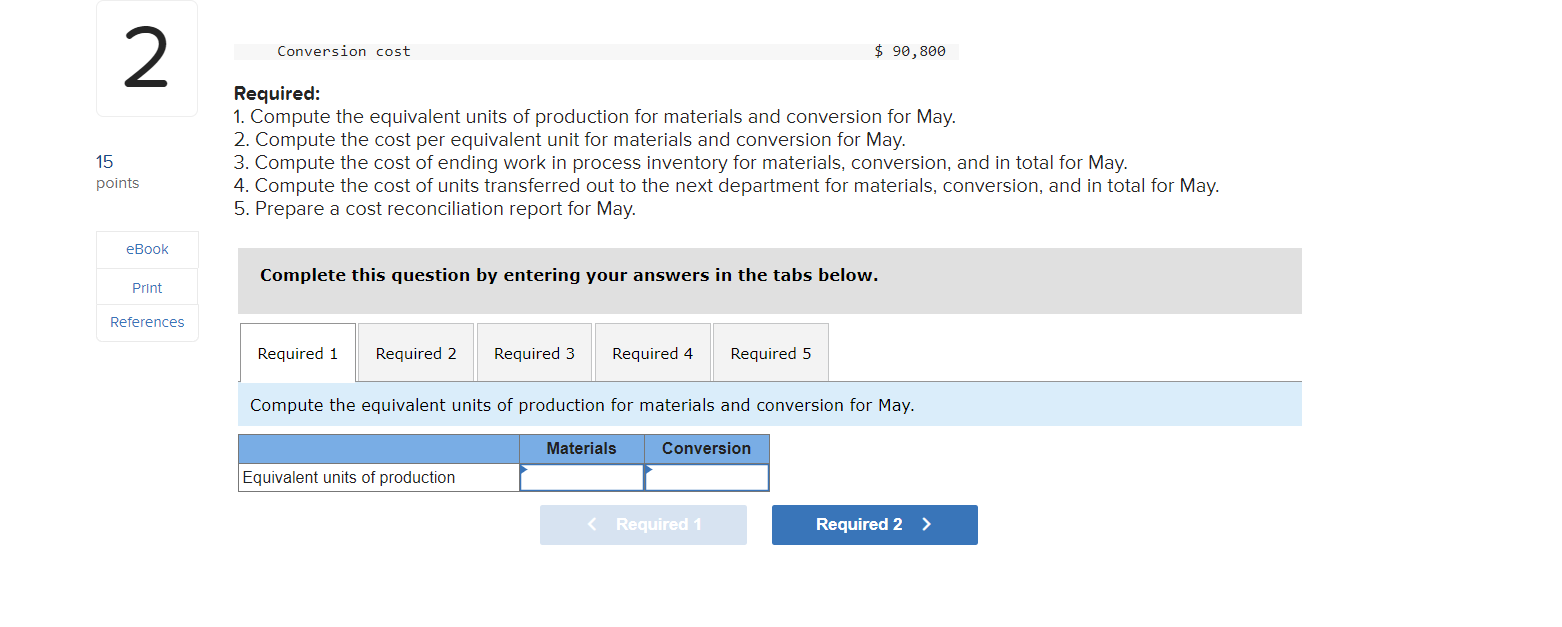Switch to the Required 2 tab
The image size is (1562, 627).
point(416,353)
